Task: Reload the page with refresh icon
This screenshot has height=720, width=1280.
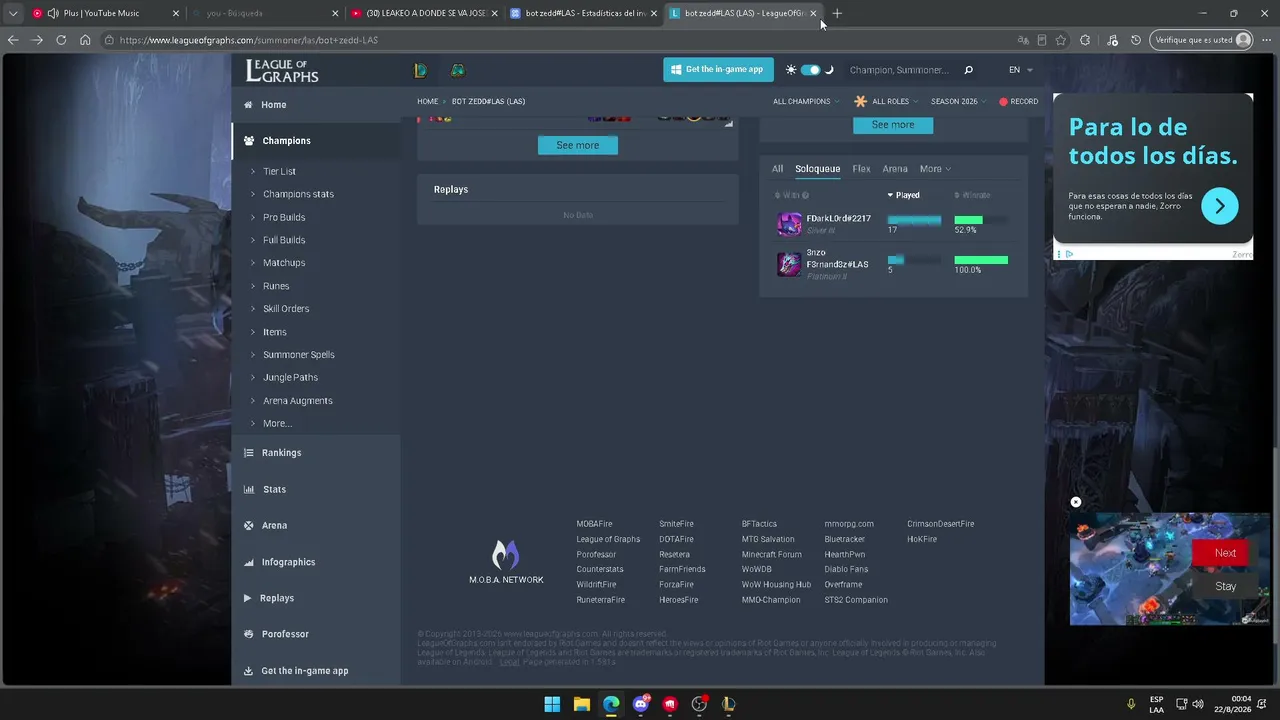Action: [x=61, y=40]
